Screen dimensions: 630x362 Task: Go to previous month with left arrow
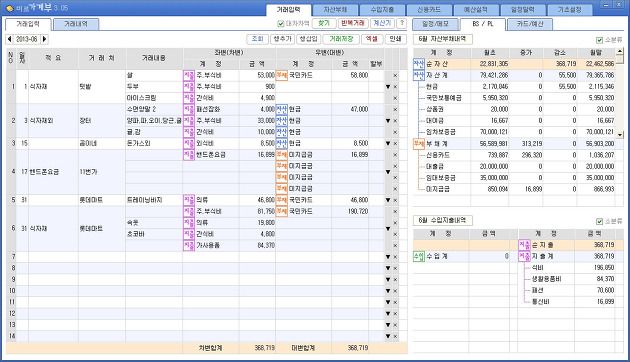(10, 39)
